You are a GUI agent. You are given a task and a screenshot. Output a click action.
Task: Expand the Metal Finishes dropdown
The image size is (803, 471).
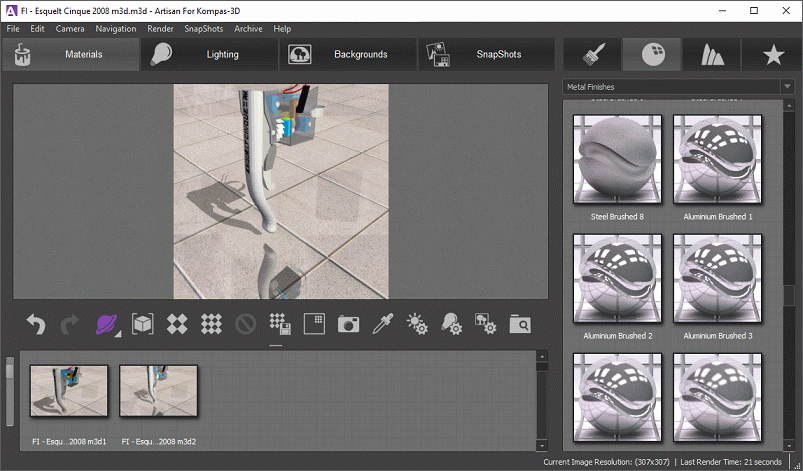coord(787,87)
